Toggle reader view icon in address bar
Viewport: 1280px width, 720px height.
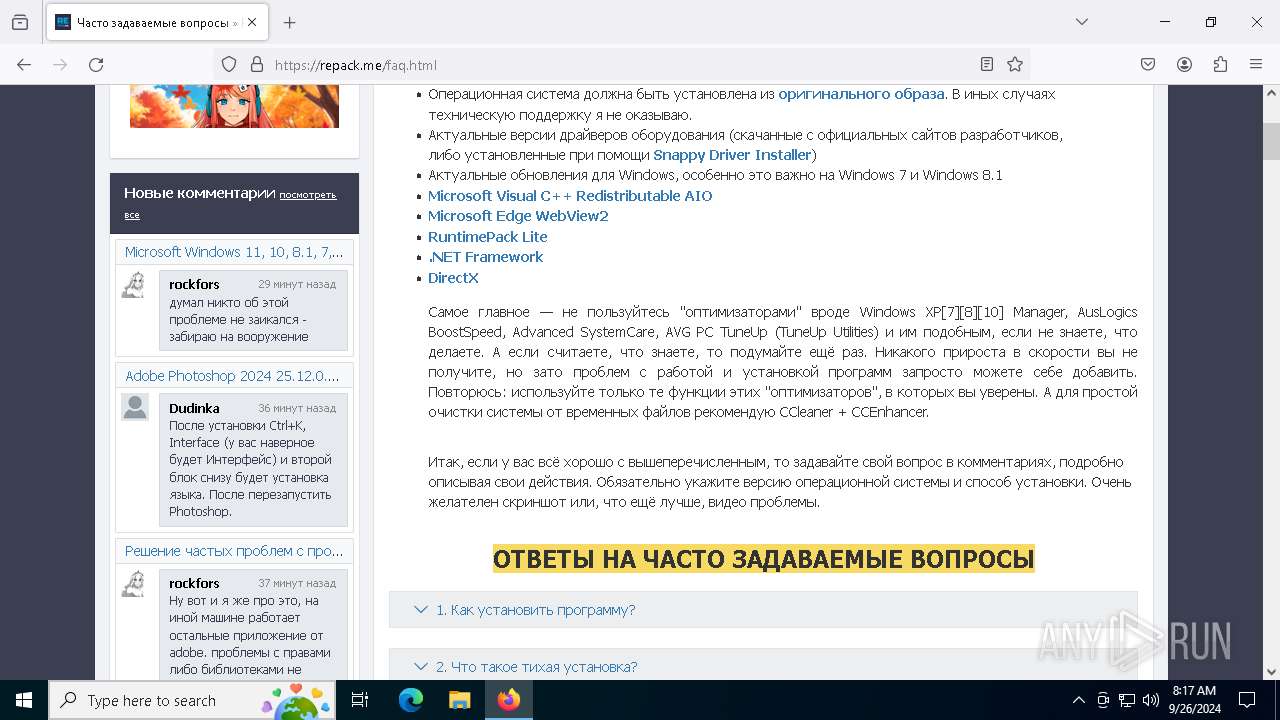(986, 64)
